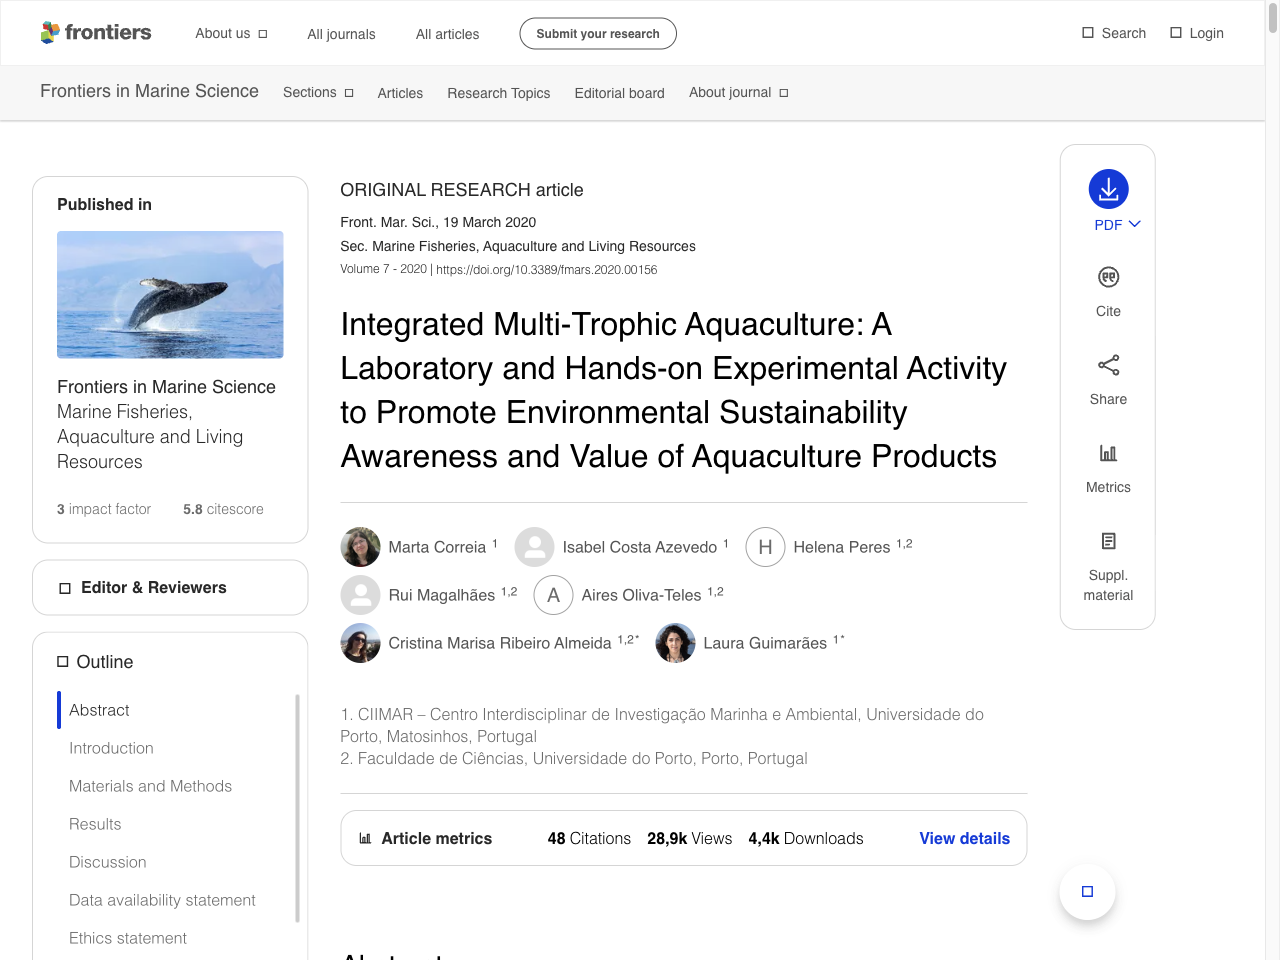Click Helena Peres author name
Screen dimensions: 1280x960
[x=841, y=547]
